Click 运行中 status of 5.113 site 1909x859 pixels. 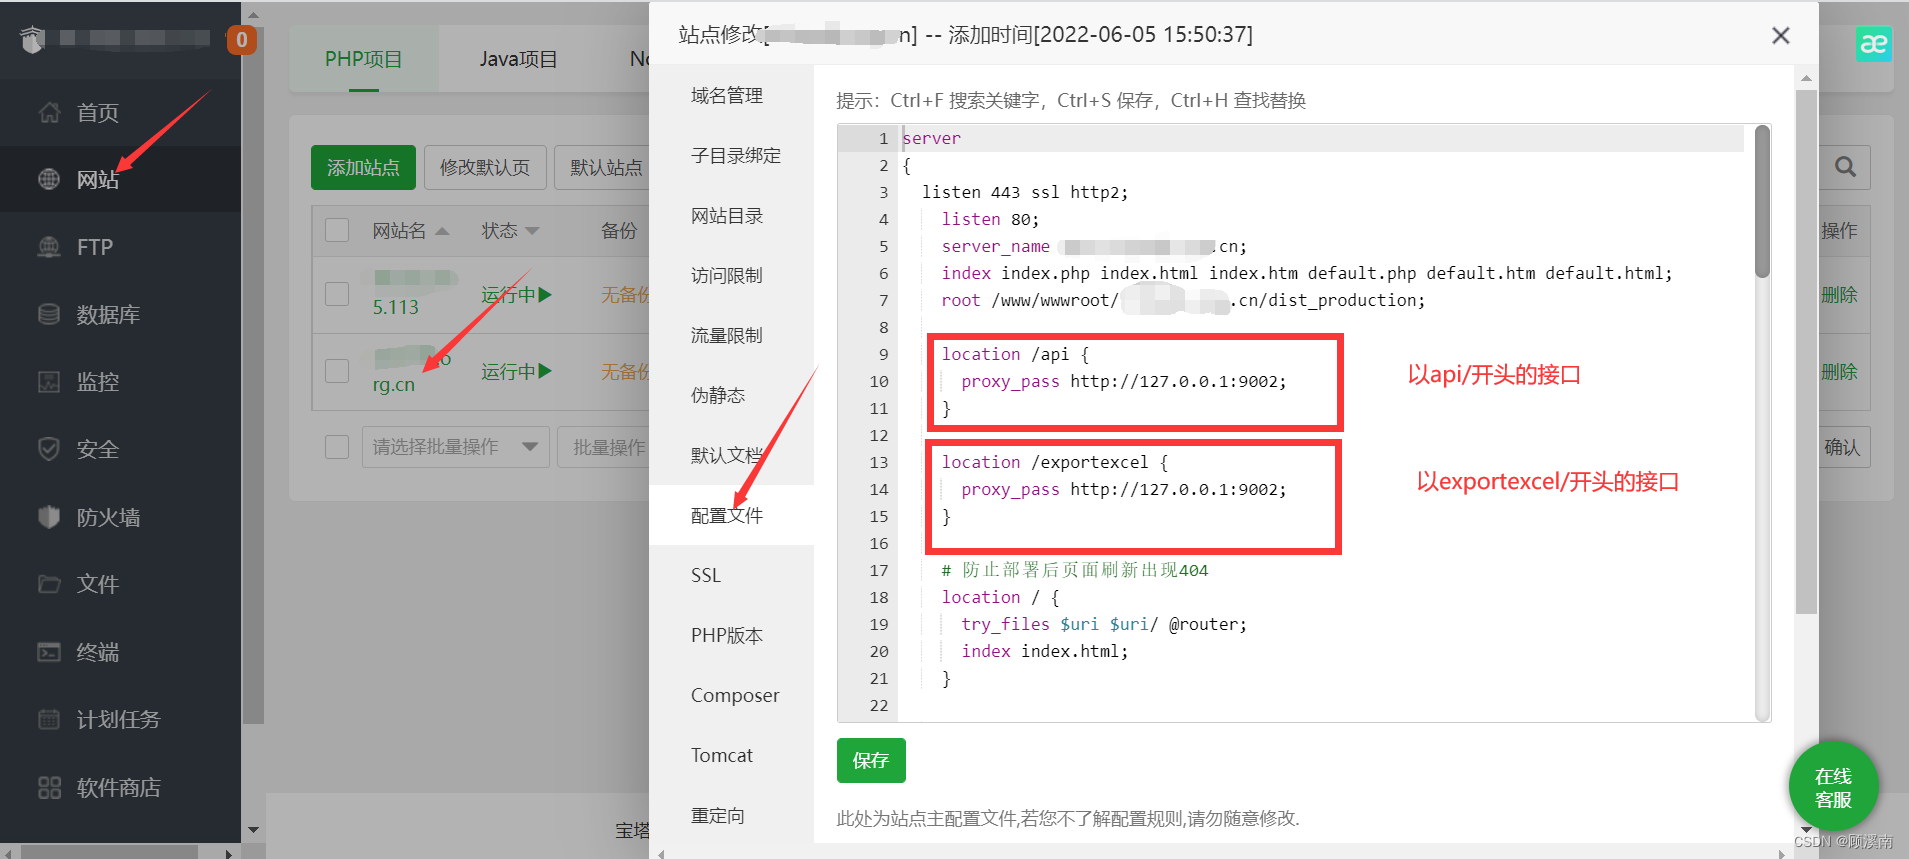(516, 295)
